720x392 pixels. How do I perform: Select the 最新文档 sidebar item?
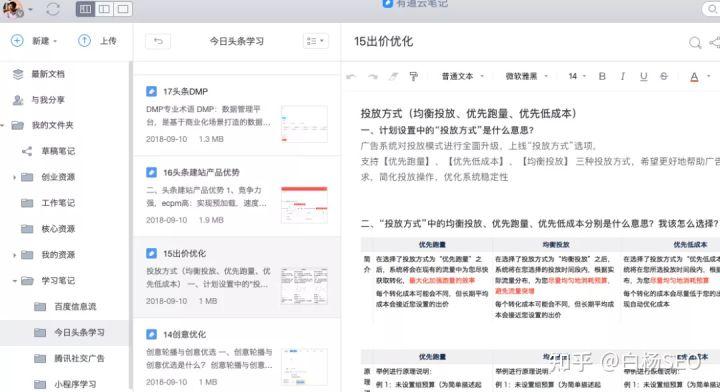coord(64,74)
